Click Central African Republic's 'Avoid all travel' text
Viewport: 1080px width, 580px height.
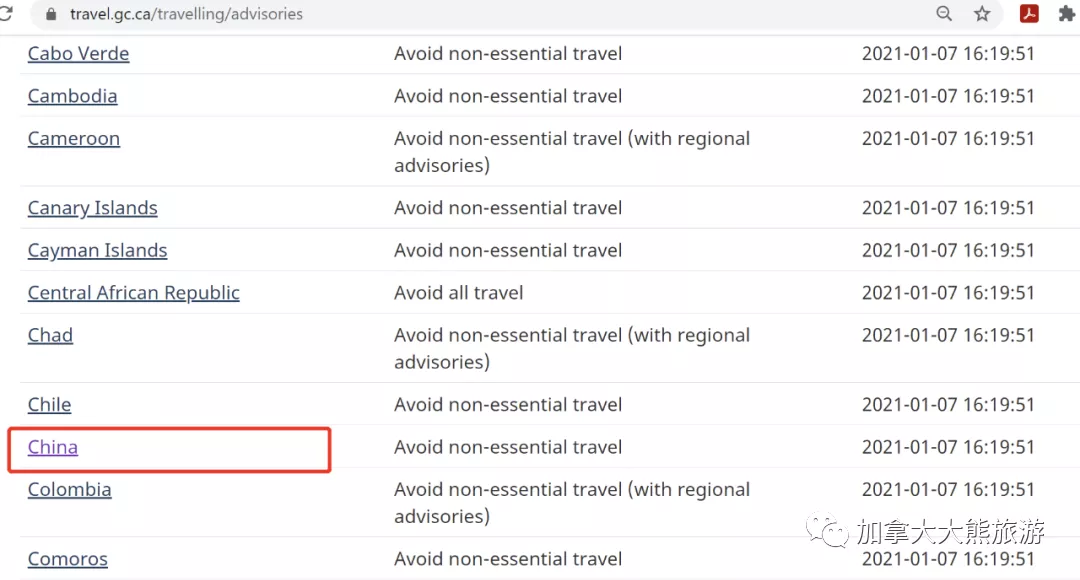pos(459,293)
